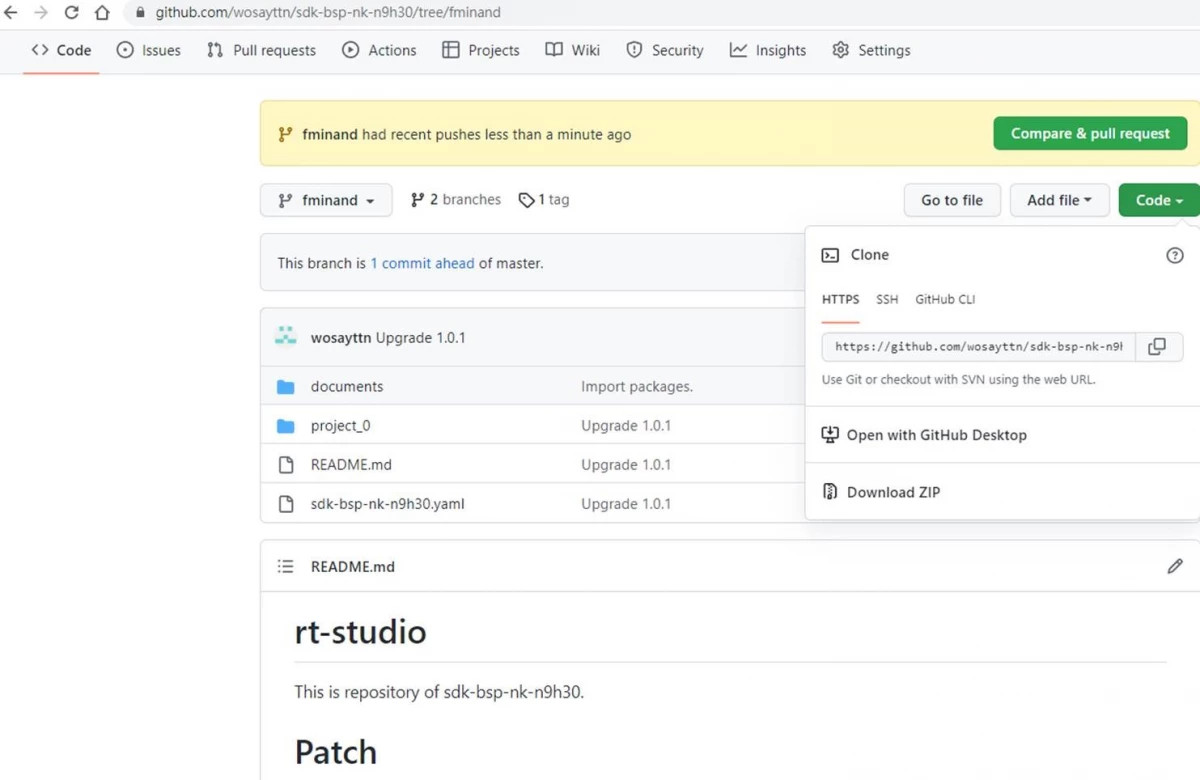View the 1 tag link
The image size is (1200, 780).
pos(544,200)
